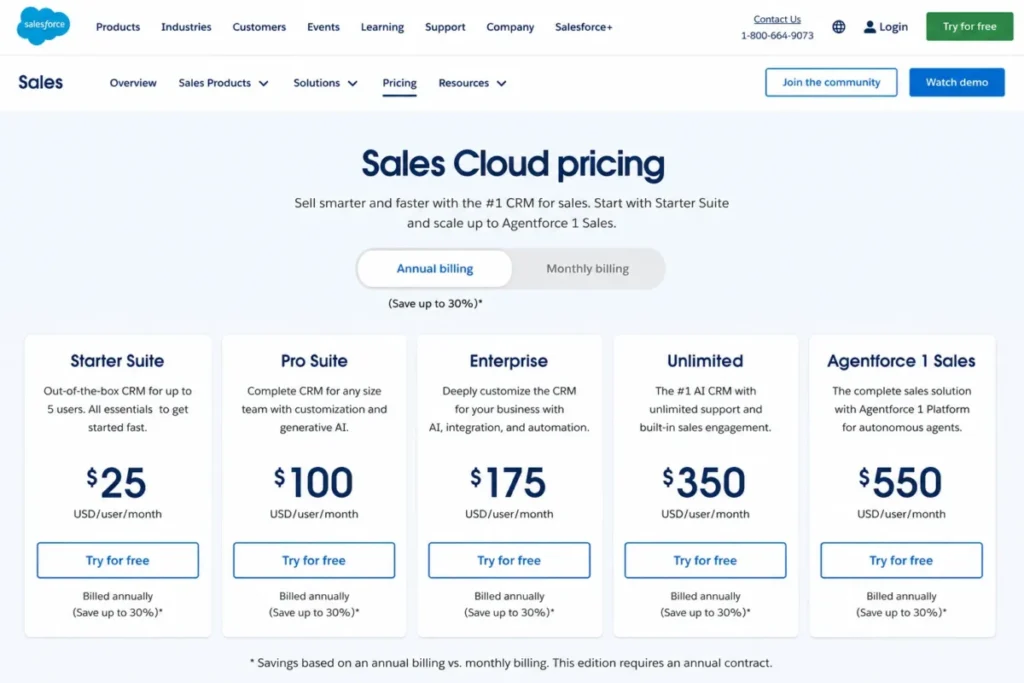Open the Support menu
Screen dimensions: 1024x683
(x=445, y=27)
